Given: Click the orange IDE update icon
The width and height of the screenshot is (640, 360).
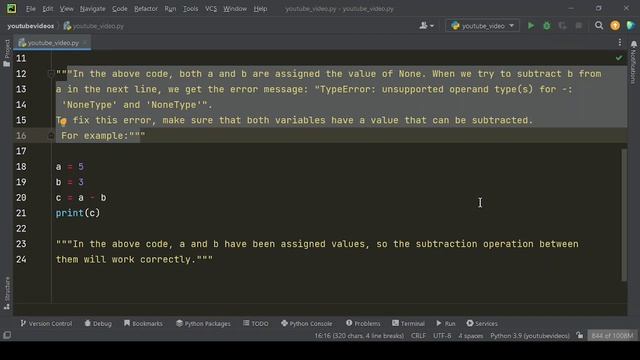Looking at the screenshot, I should pos(615,26).
